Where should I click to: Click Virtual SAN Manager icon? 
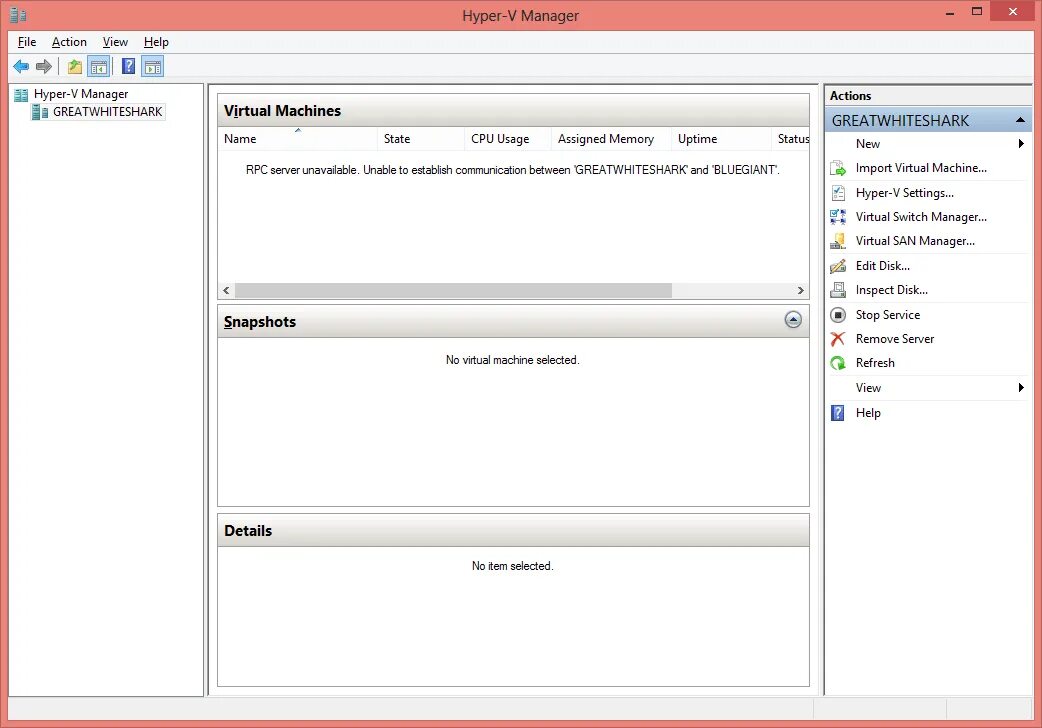[838, 241]
